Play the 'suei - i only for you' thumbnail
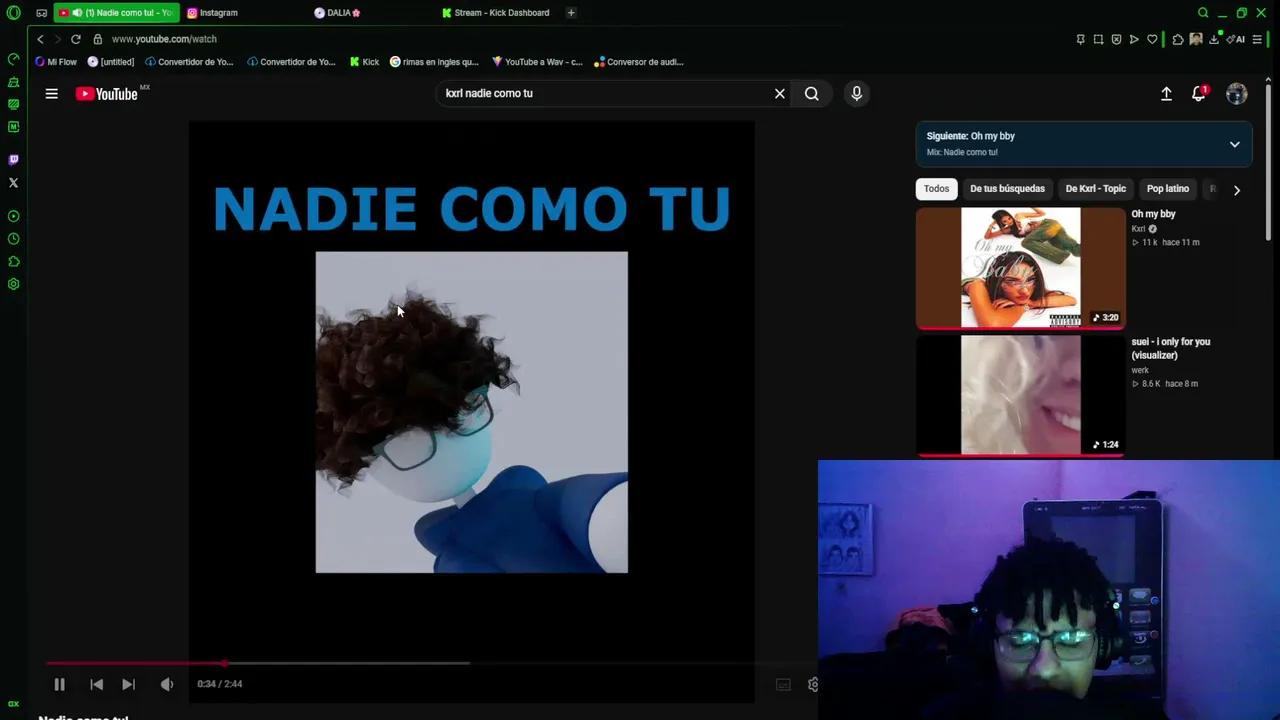The image size is (1280, 720). click(x=1020, y=396)
